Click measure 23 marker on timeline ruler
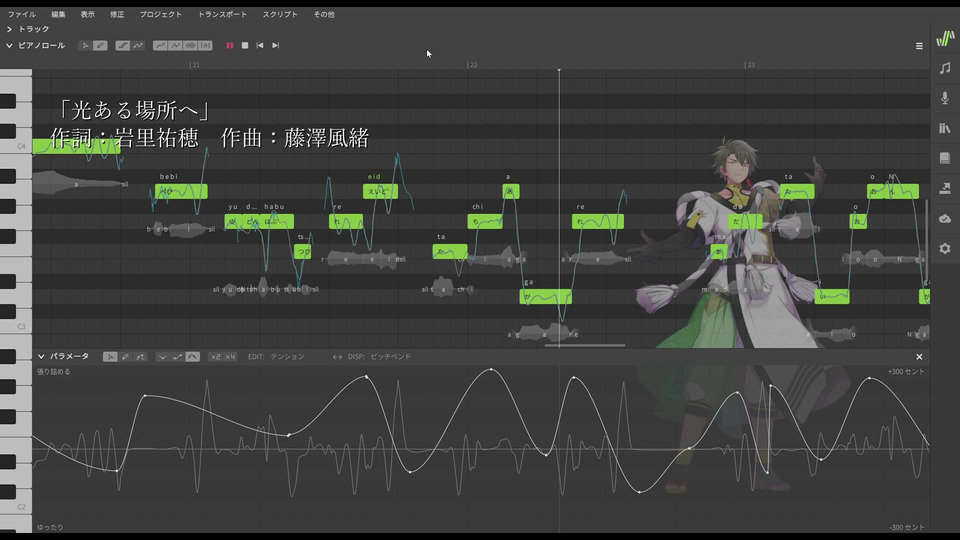The width and height of the screenshot is (960, 540). tap(750, 64)
